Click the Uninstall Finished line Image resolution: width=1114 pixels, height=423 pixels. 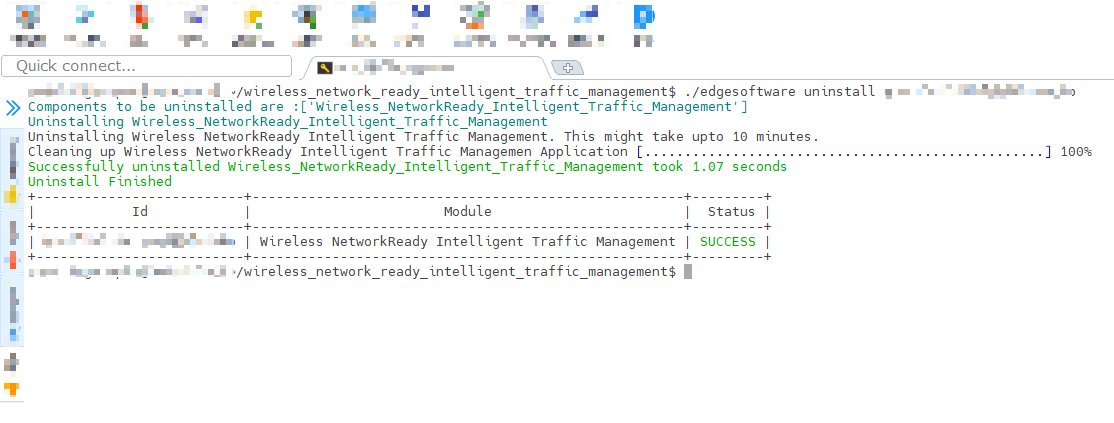tap(99, 182)
